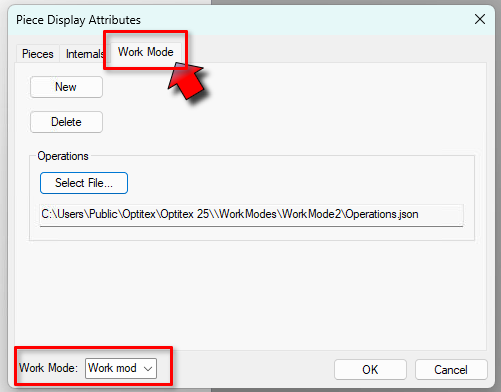Viewport: 501px width, 392px height.
Task: Cancel the Piece Display Attributes dialog
Action: pos(451,370)
